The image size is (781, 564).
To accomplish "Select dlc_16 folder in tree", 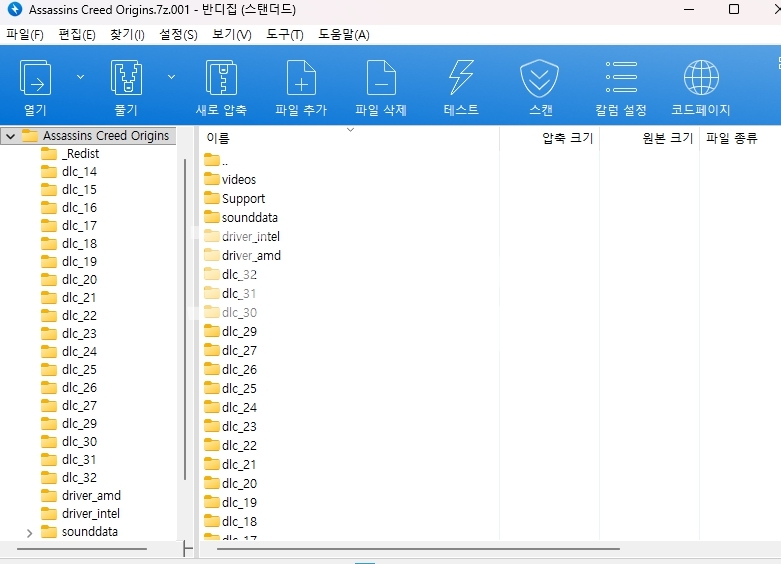I will (69, 208).
